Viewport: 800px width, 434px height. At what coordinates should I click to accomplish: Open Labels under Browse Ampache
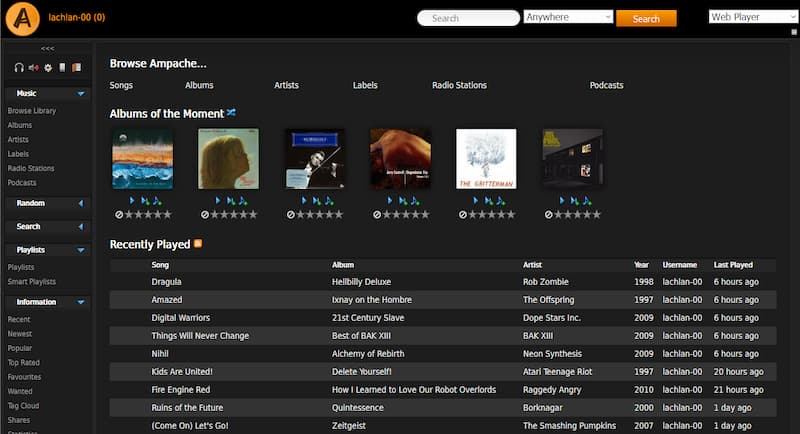tap(365, 85)
